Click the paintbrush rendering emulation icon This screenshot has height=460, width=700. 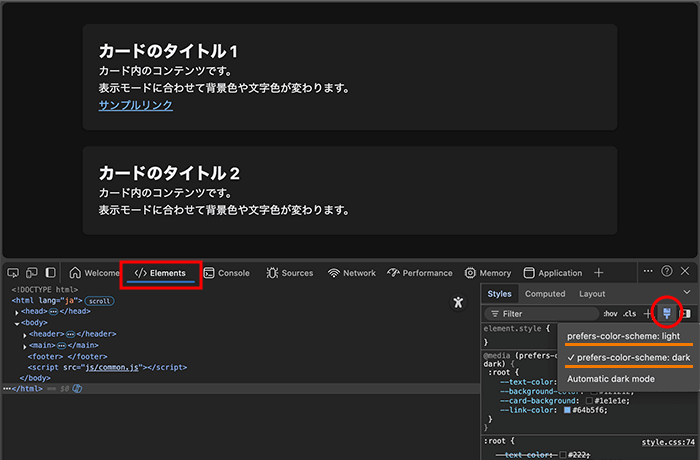point(667,314)
